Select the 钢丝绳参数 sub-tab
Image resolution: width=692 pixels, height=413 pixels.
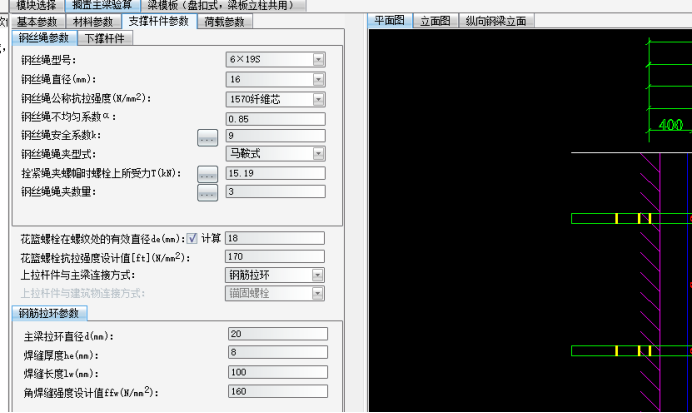coord(44,38)
